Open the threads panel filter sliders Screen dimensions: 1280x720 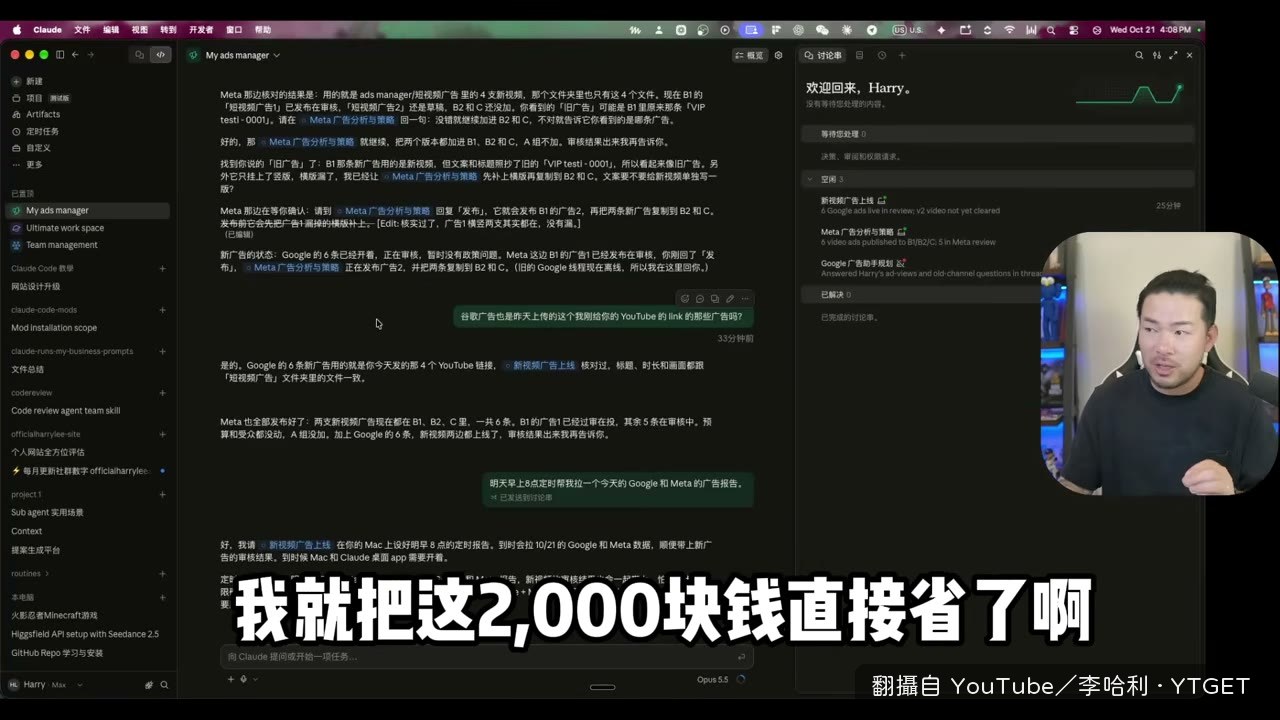[x=1157, y=55]
